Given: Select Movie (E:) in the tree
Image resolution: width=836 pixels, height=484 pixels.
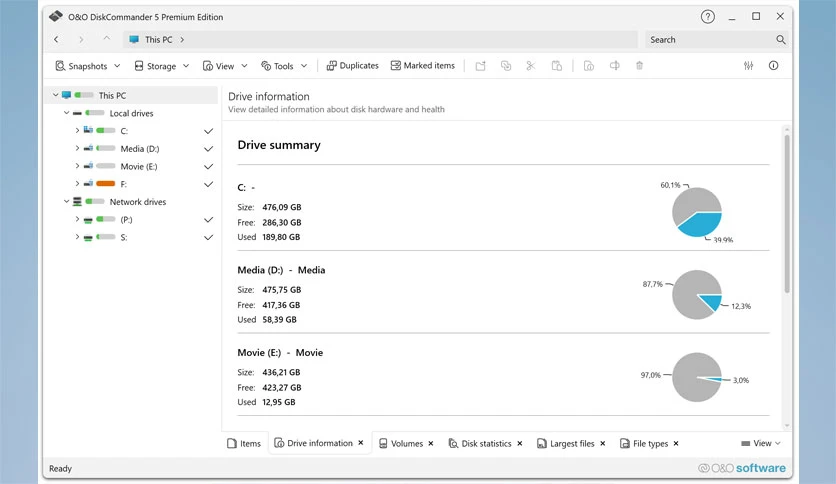Looking at the screenshot, I should pyautogui.click(x=139, y=166).
